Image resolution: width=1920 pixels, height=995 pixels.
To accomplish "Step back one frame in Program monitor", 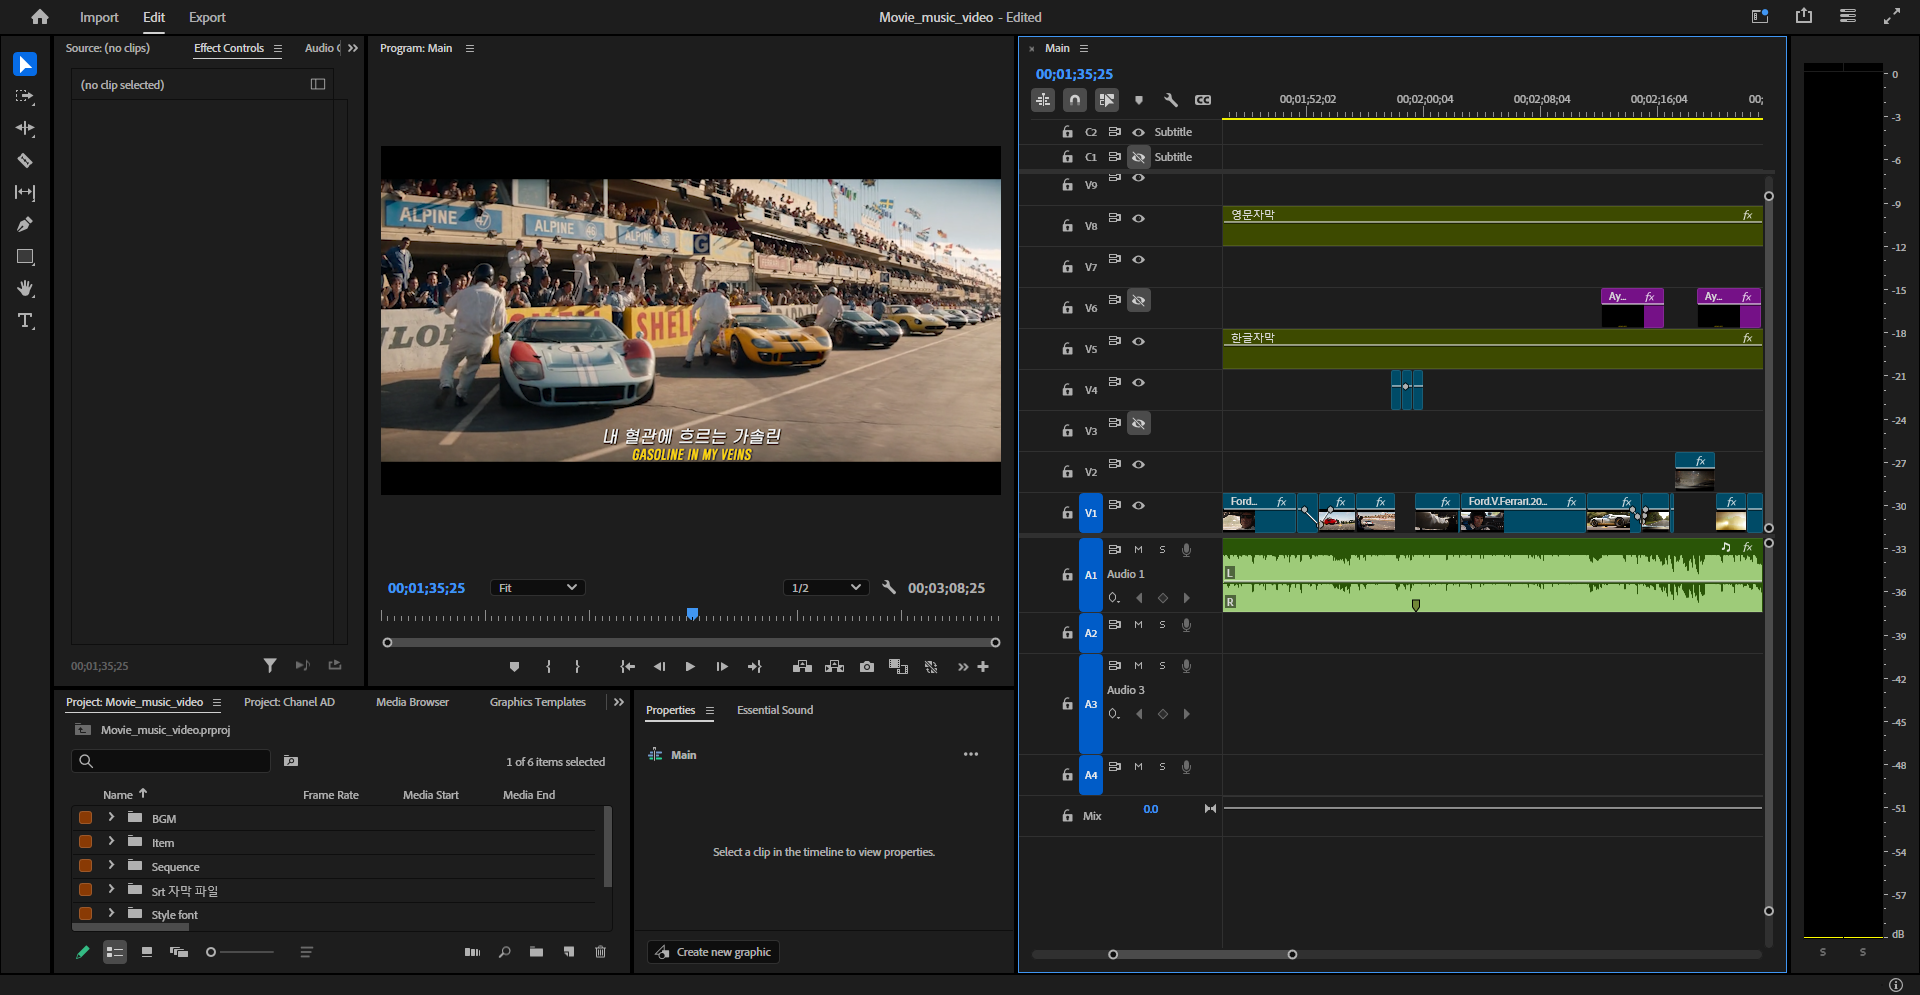I will [659, 667].
